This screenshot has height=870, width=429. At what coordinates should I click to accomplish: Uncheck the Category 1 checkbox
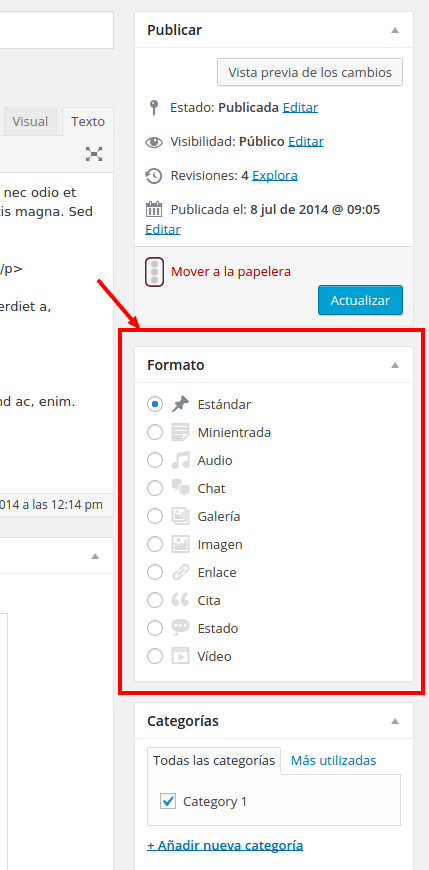click(168, 801)
